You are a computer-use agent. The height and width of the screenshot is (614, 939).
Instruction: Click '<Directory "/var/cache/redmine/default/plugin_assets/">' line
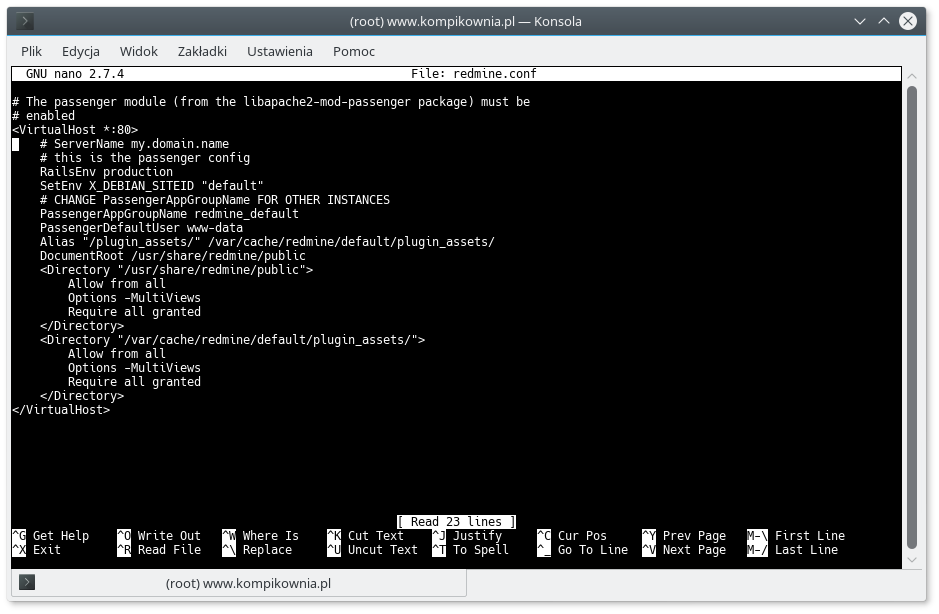[x=232, y=340]
